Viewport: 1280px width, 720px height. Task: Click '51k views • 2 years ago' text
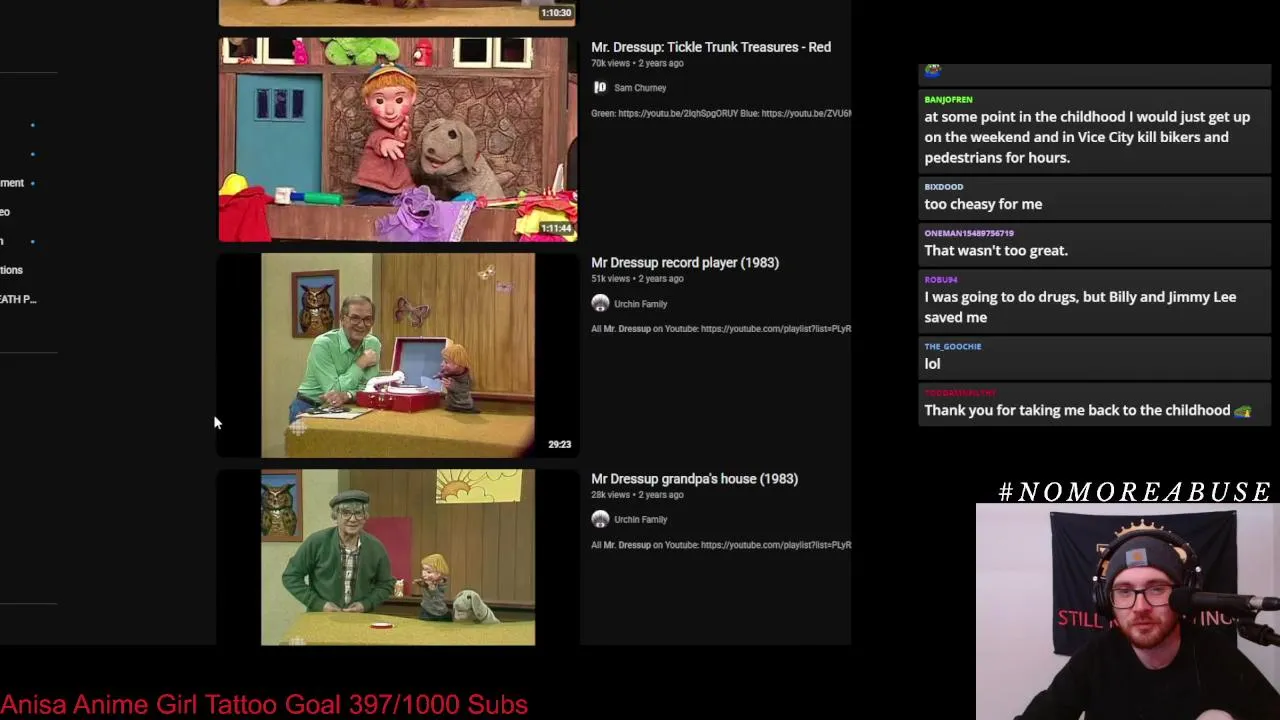637,279
